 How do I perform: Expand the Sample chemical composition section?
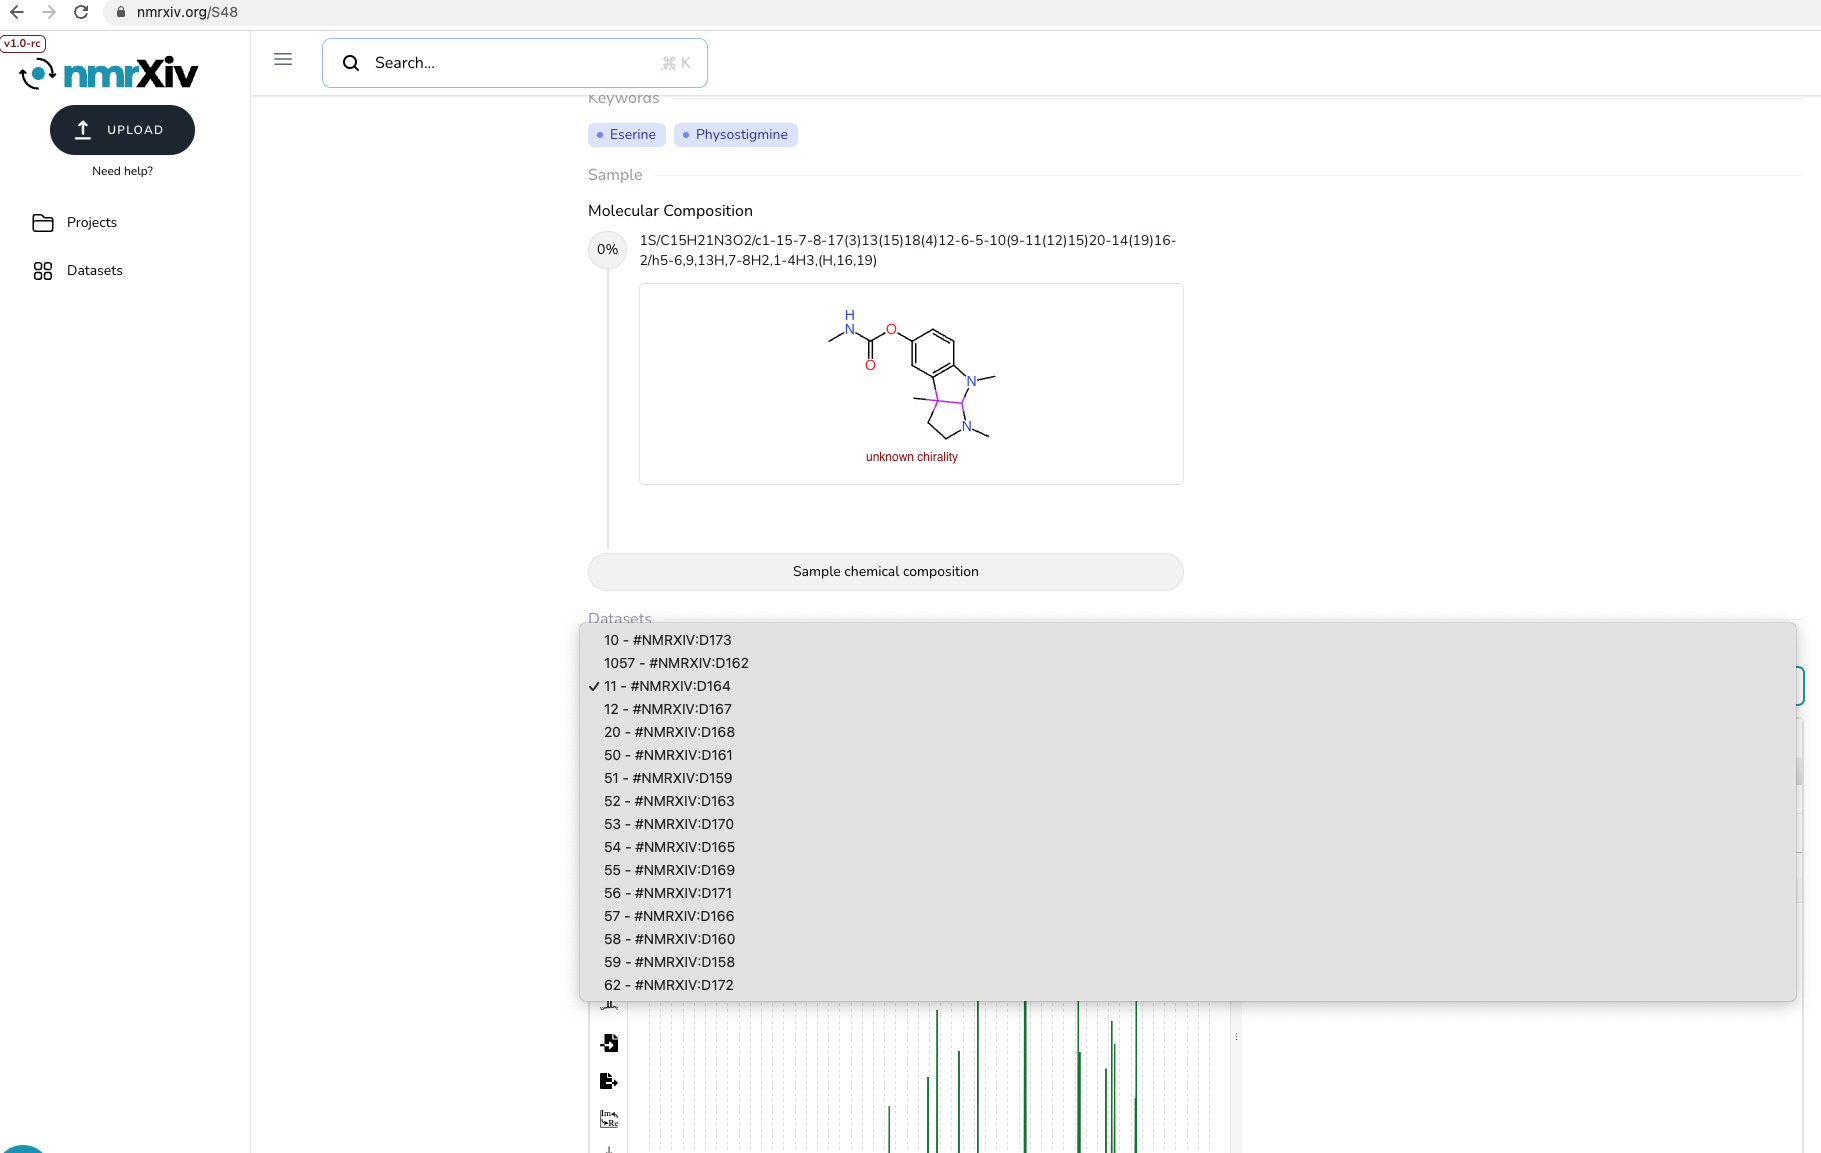(885, 571)
